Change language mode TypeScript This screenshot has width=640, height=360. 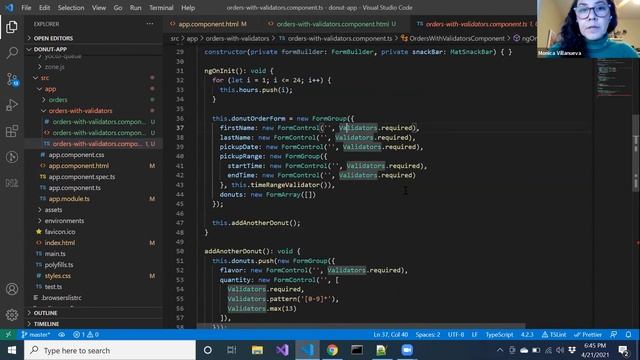click(x=499, y=334)
